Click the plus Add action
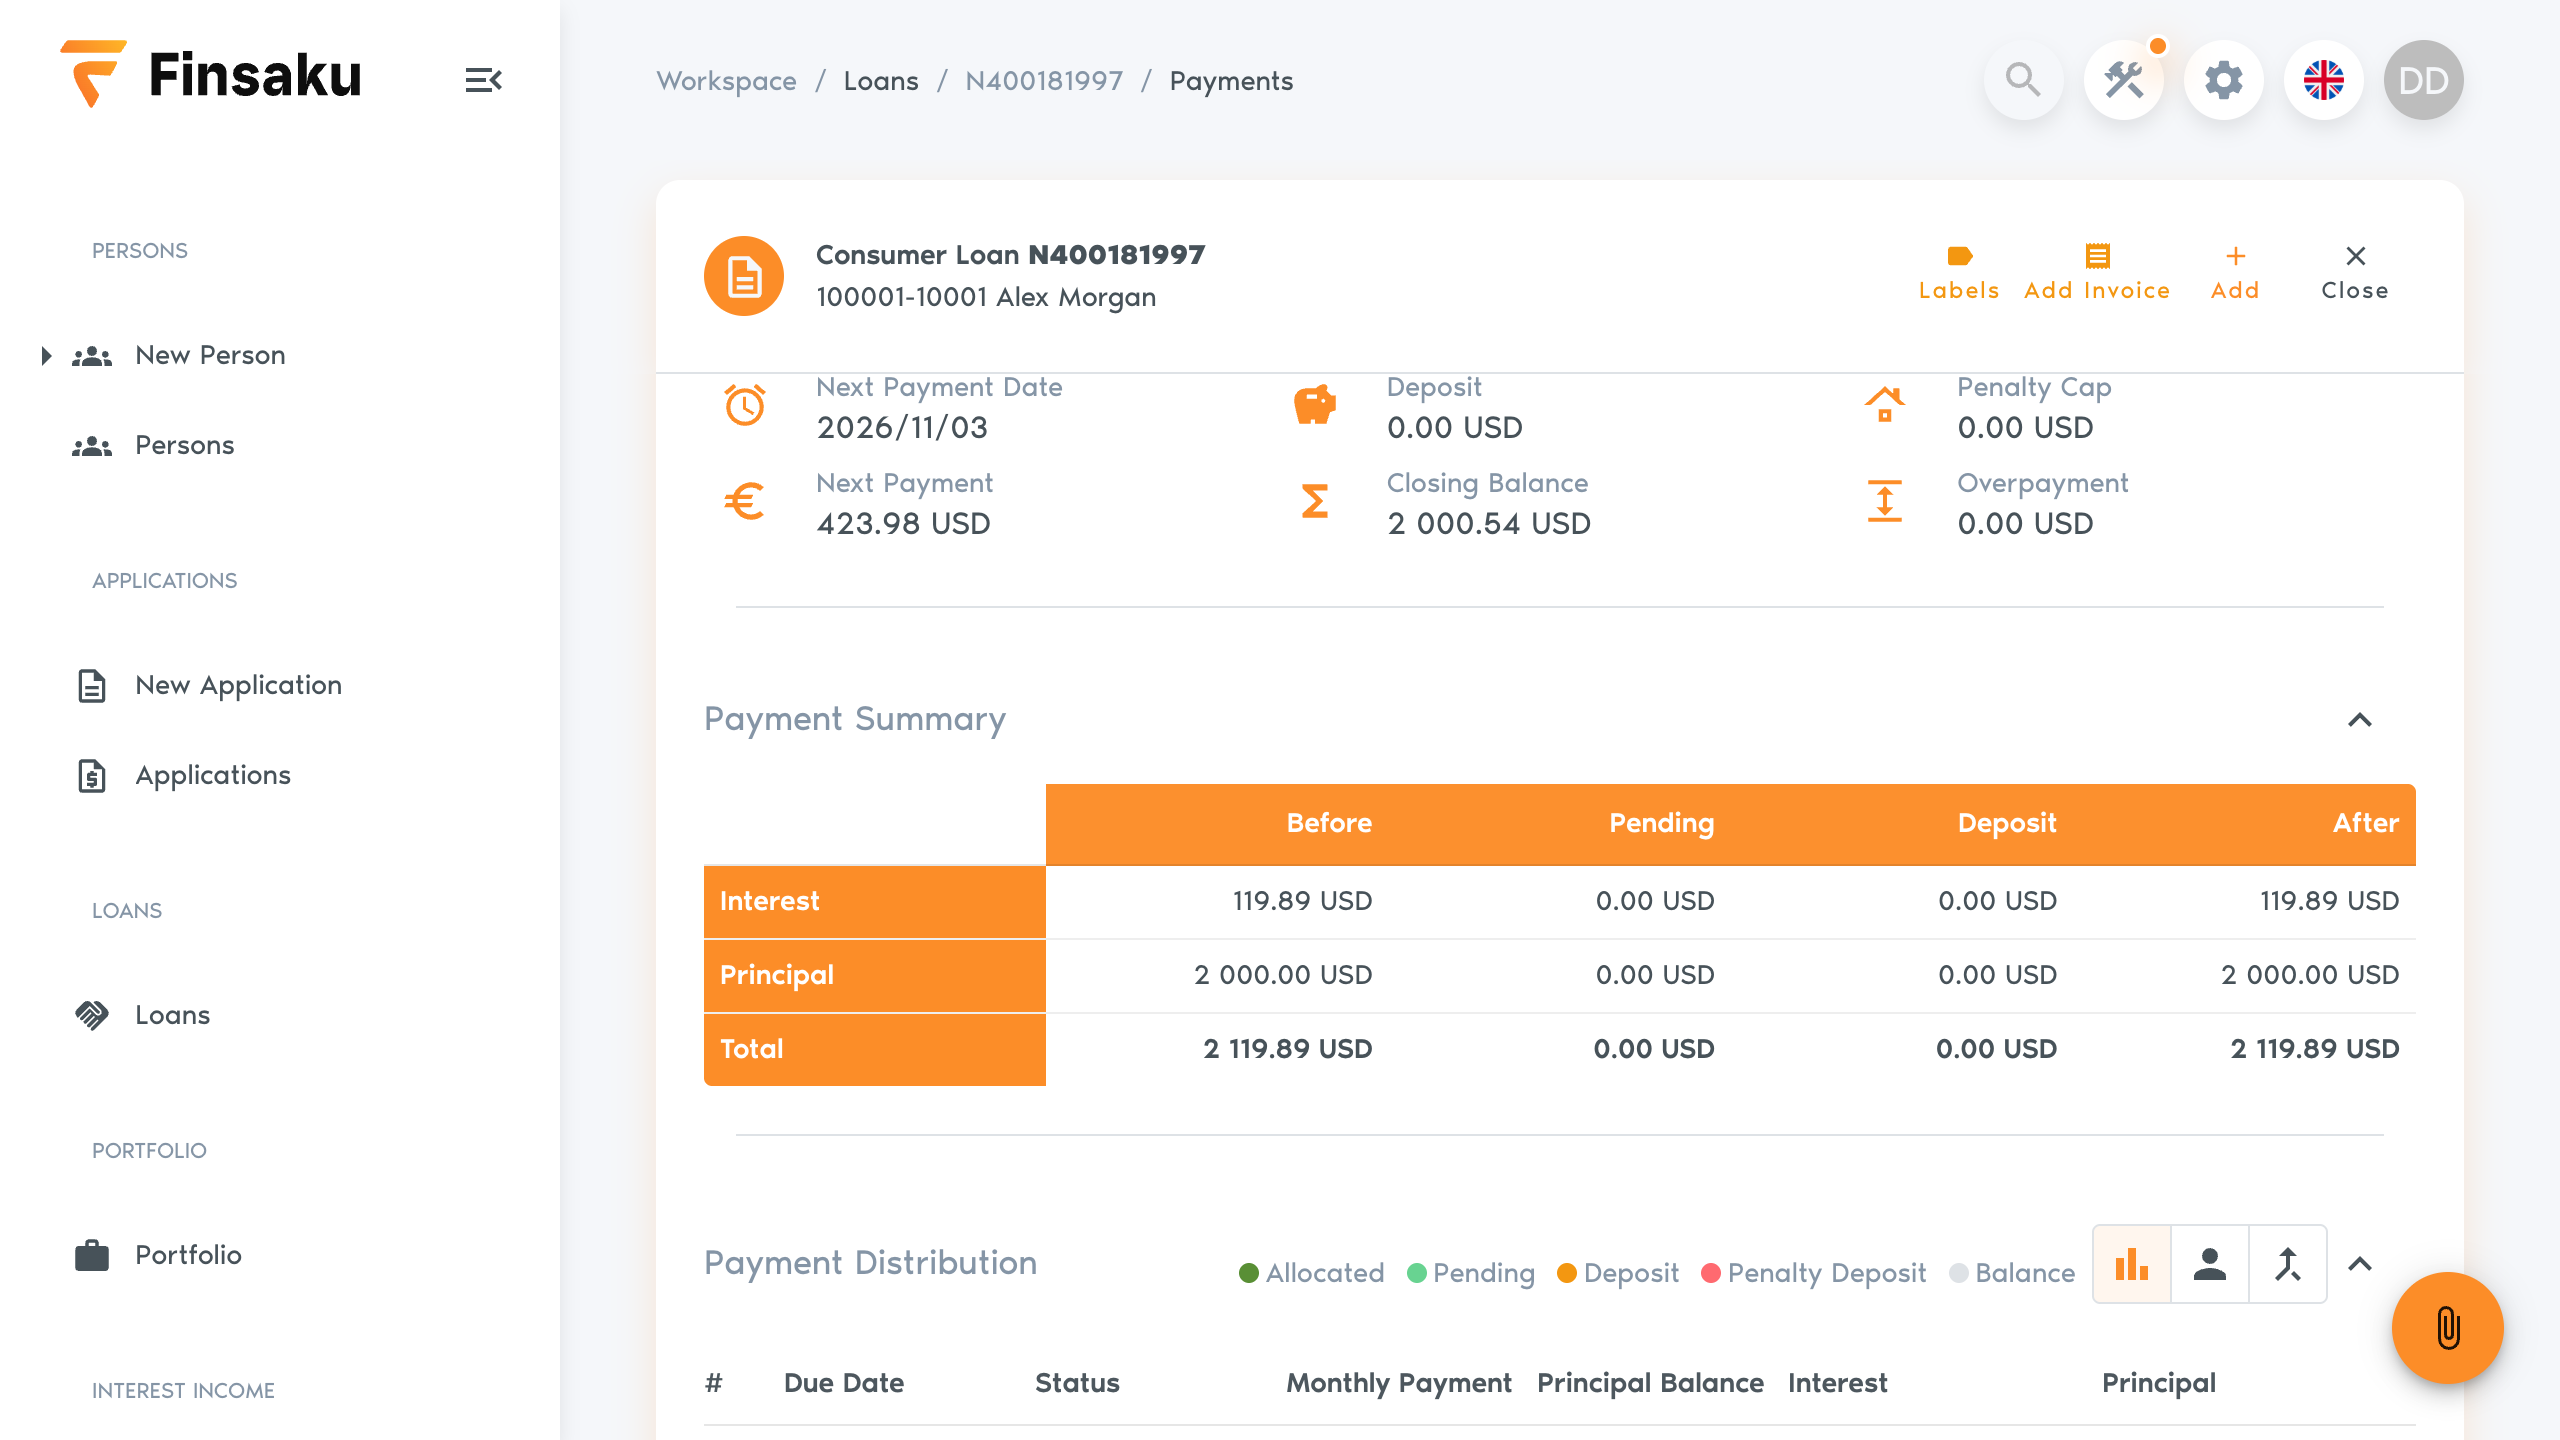2560x1440 pixels. [2235, 273]
